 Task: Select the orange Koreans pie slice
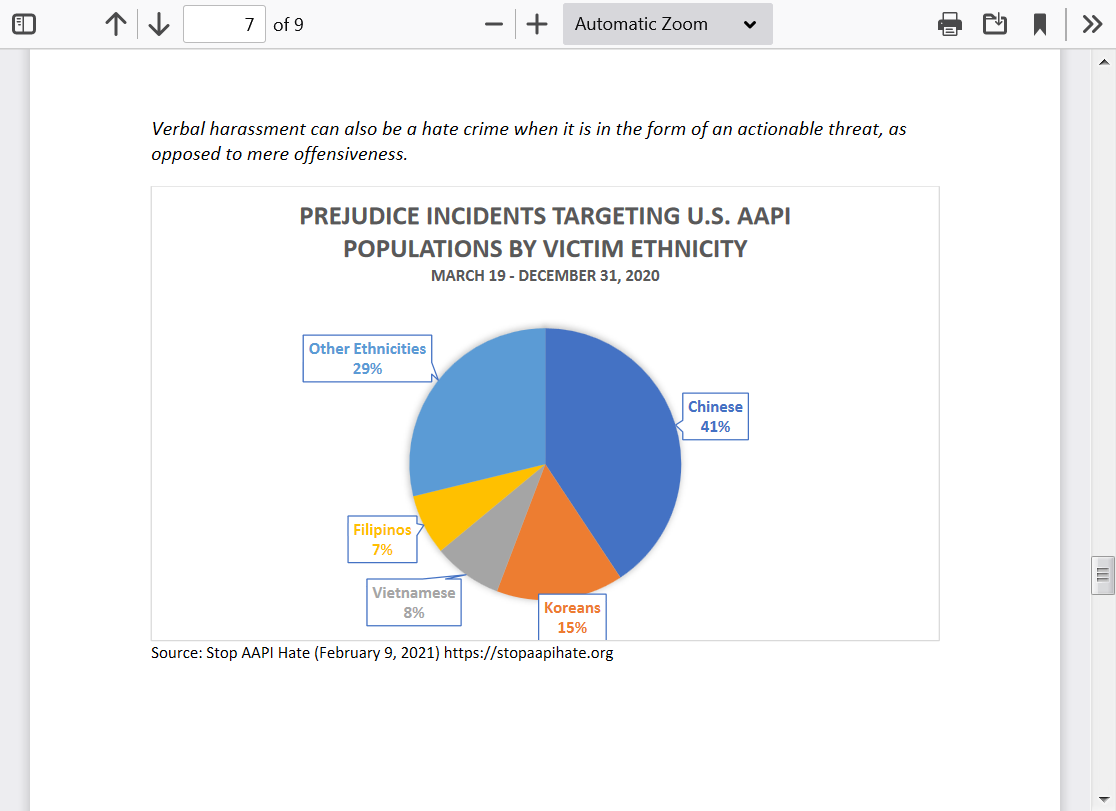click(555, 560)
